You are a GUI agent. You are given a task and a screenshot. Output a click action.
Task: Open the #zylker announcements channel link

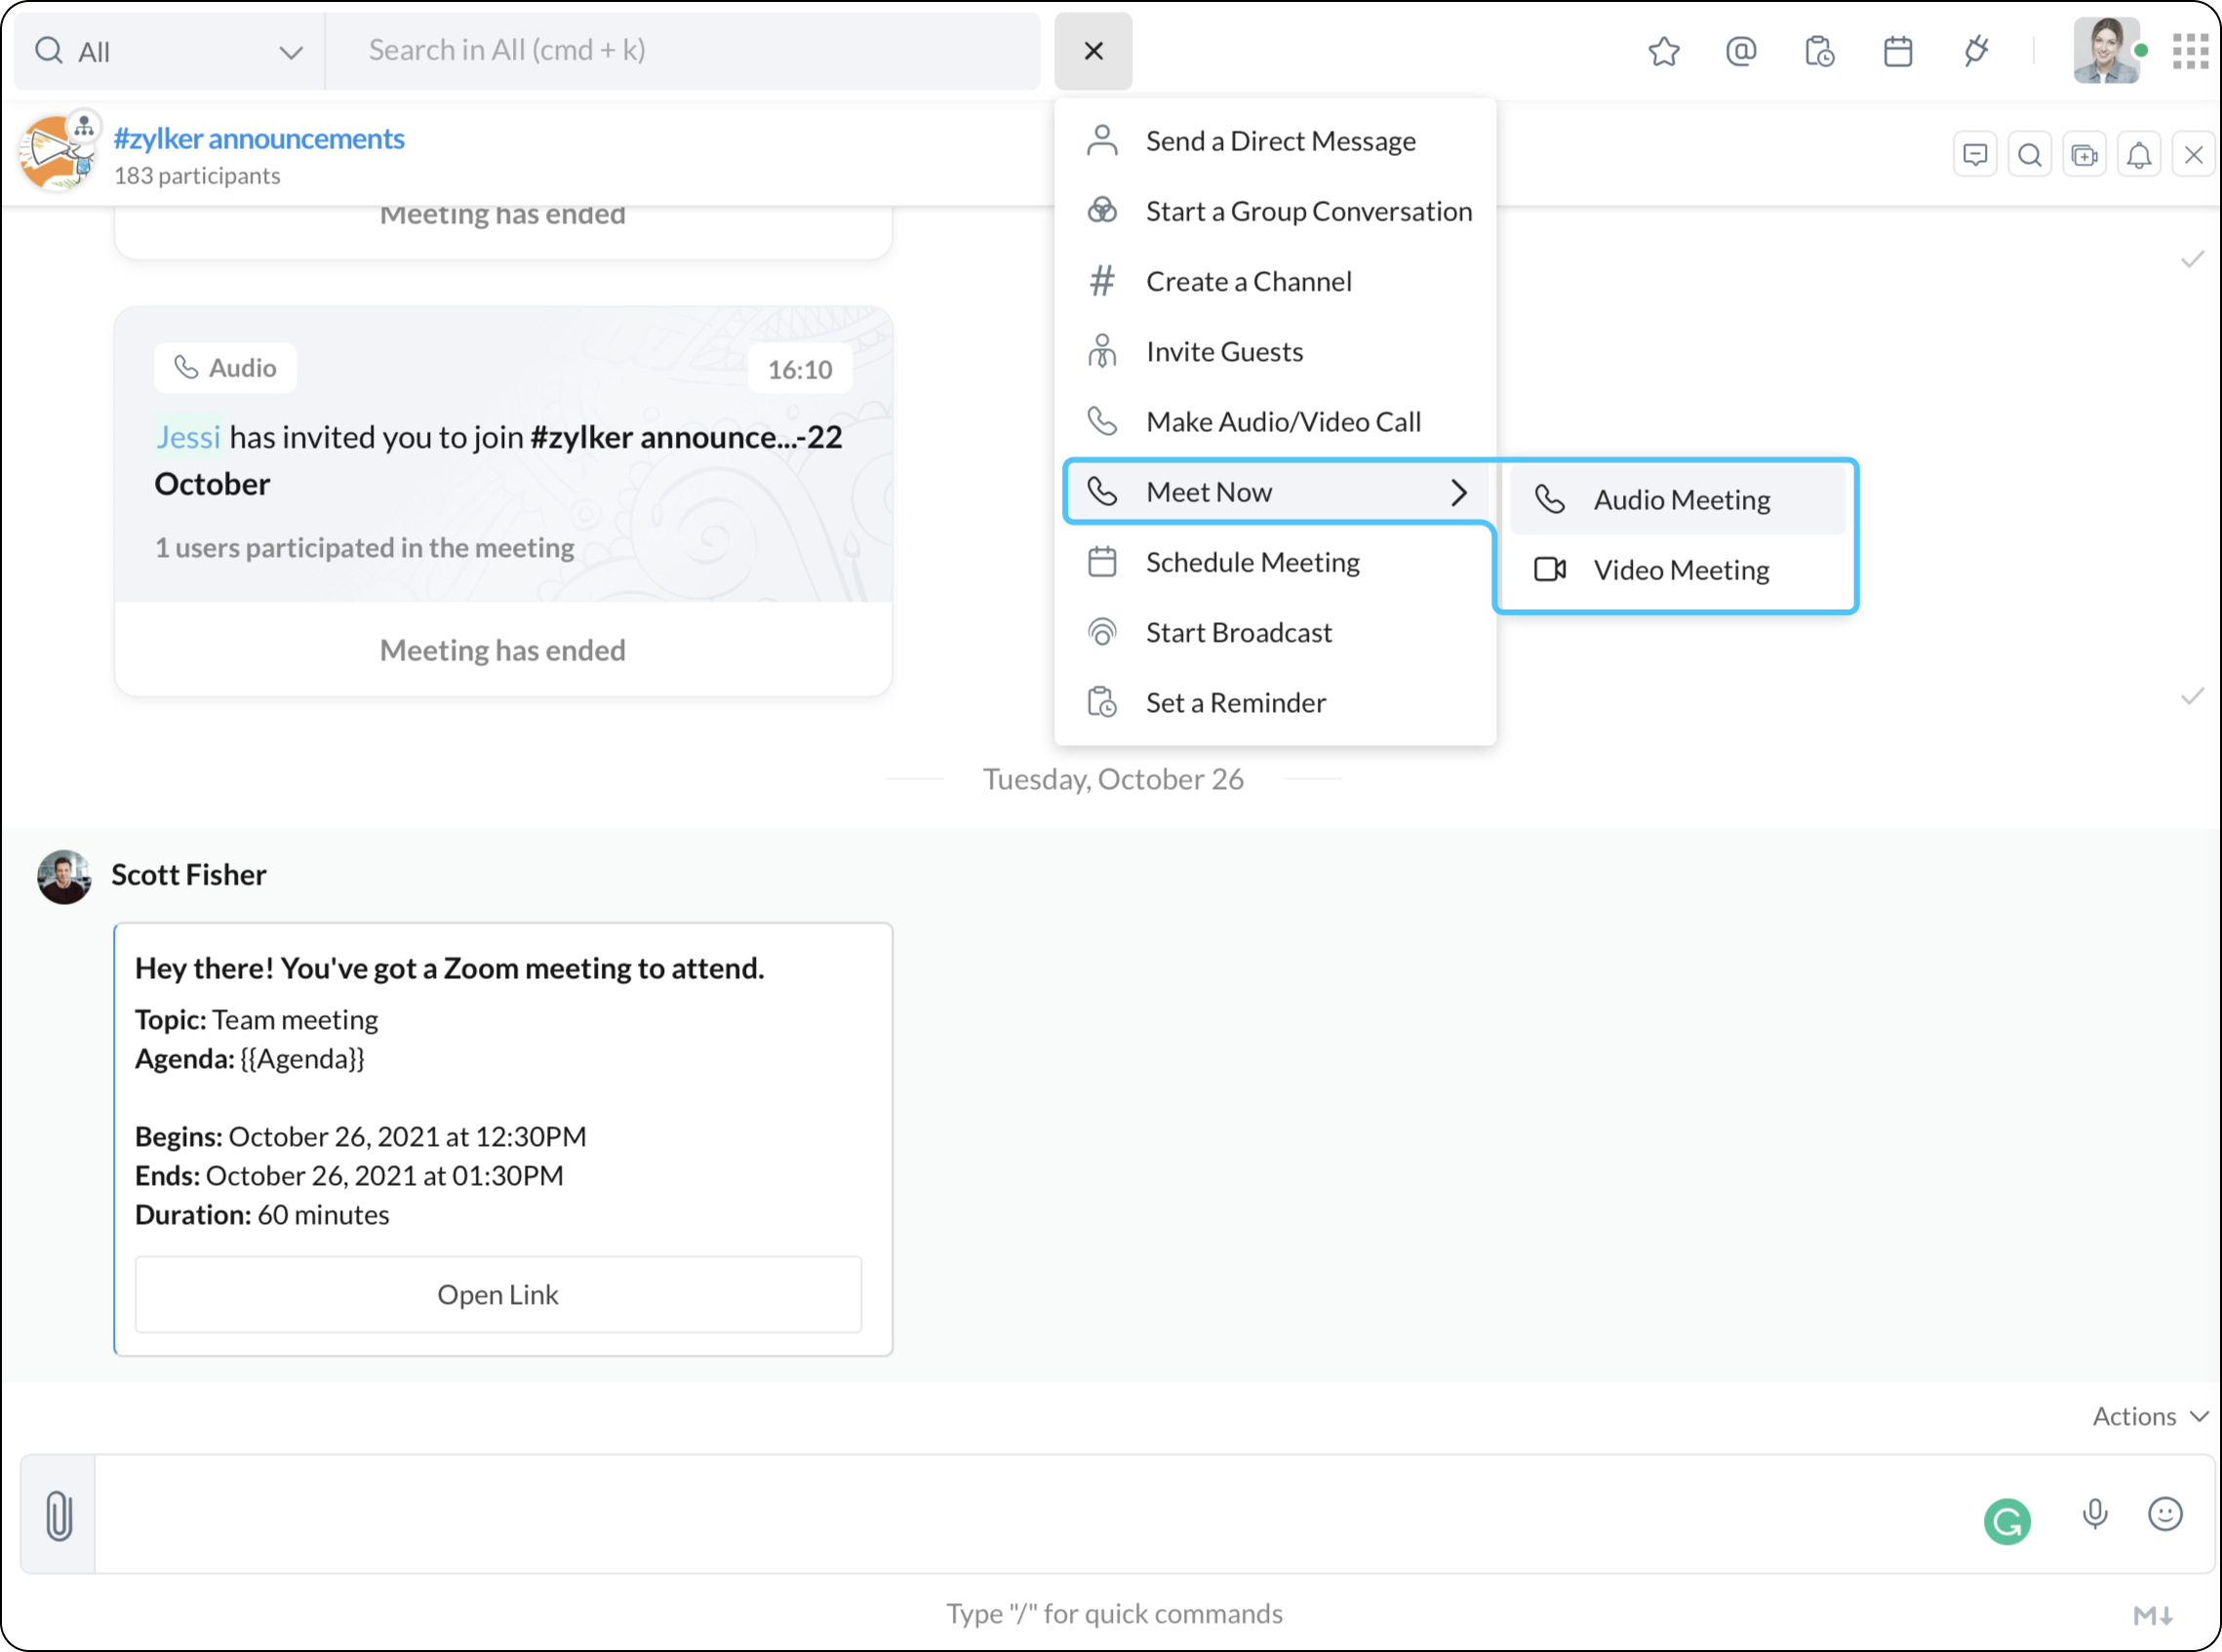coord(259,139)
